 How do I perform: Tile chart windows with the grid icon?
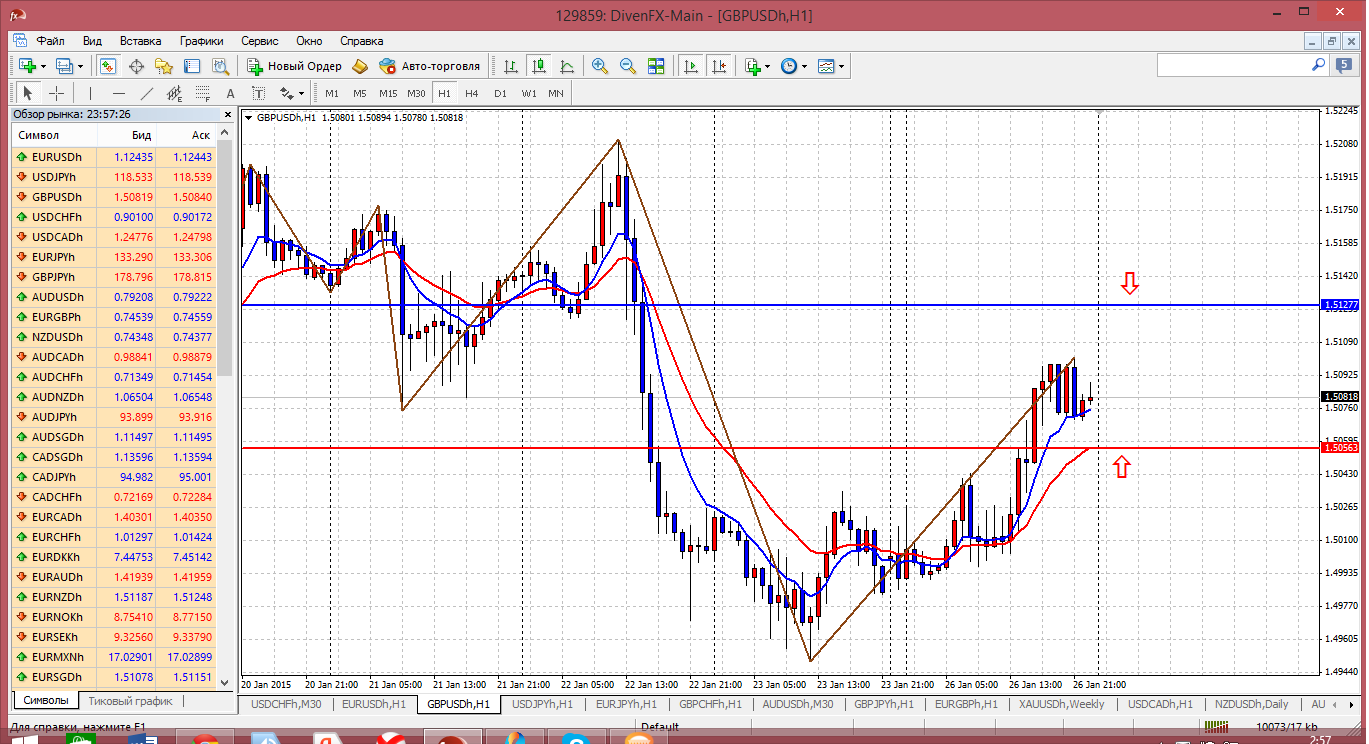(x=656, y=66)
